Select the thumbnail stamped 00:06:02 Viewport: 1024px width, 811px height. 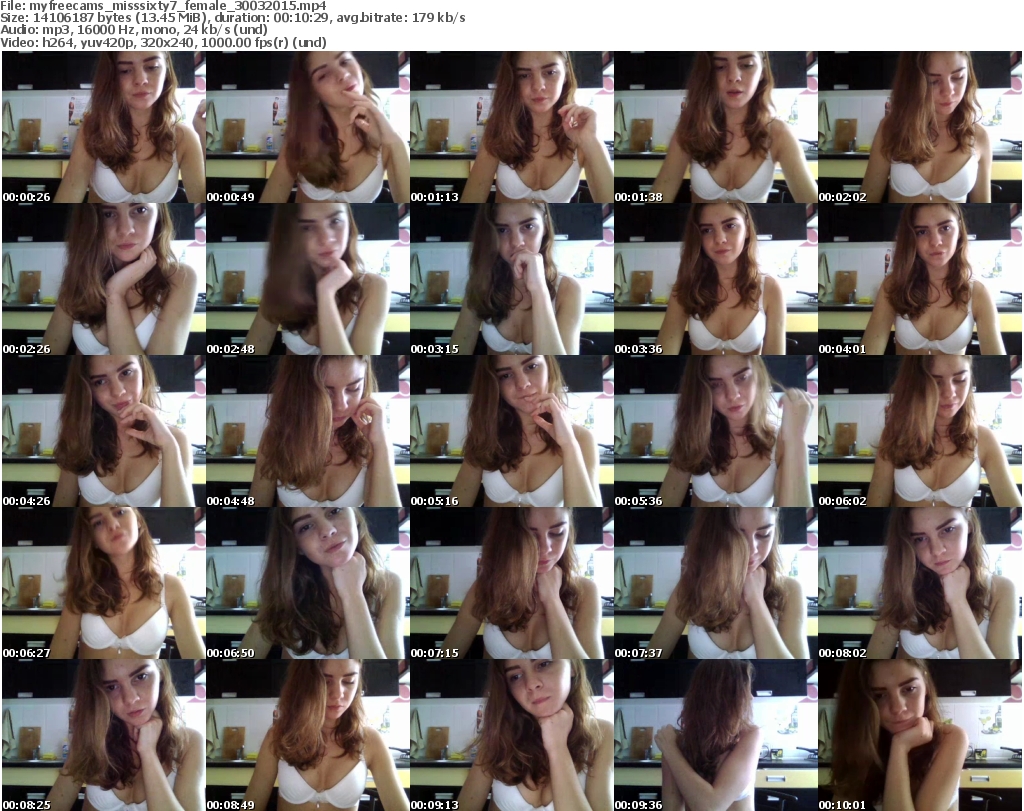(x=920, y=432)
